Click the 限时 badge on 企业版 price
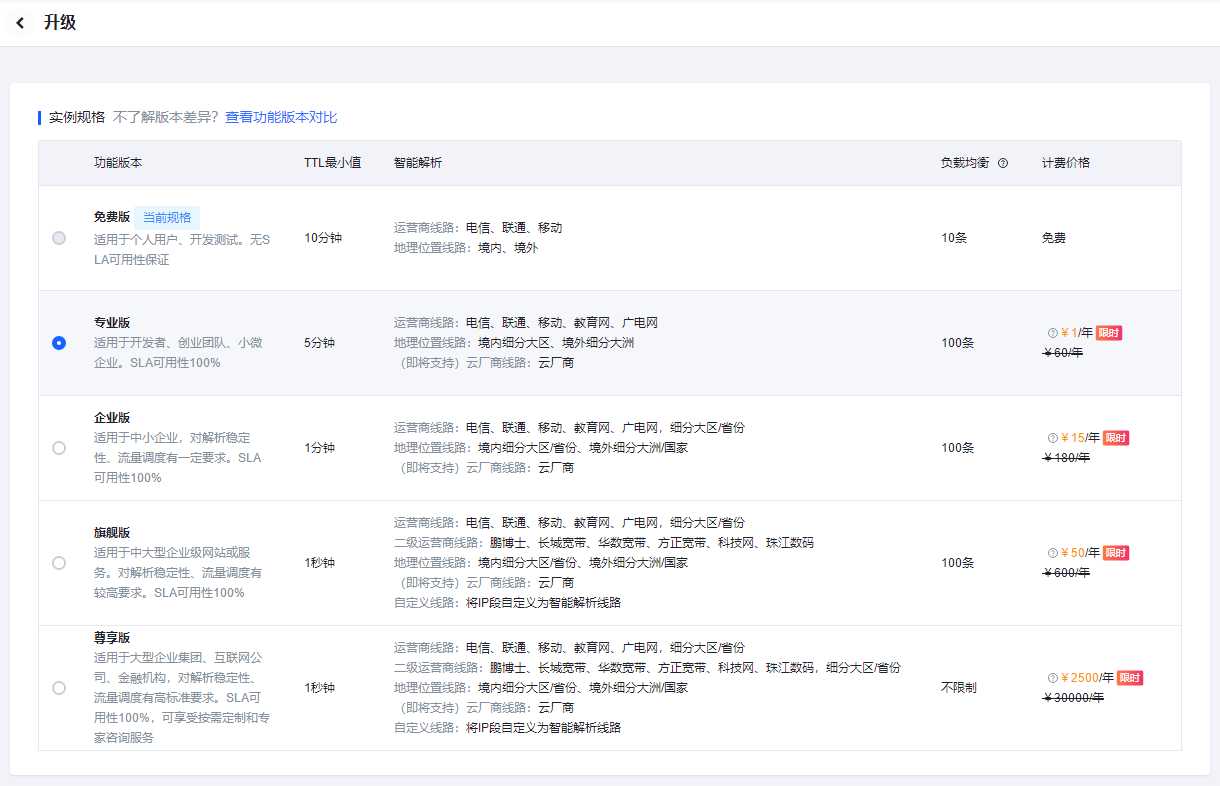The height and width of the screenshot is (786, 1220). (1116, 438)
